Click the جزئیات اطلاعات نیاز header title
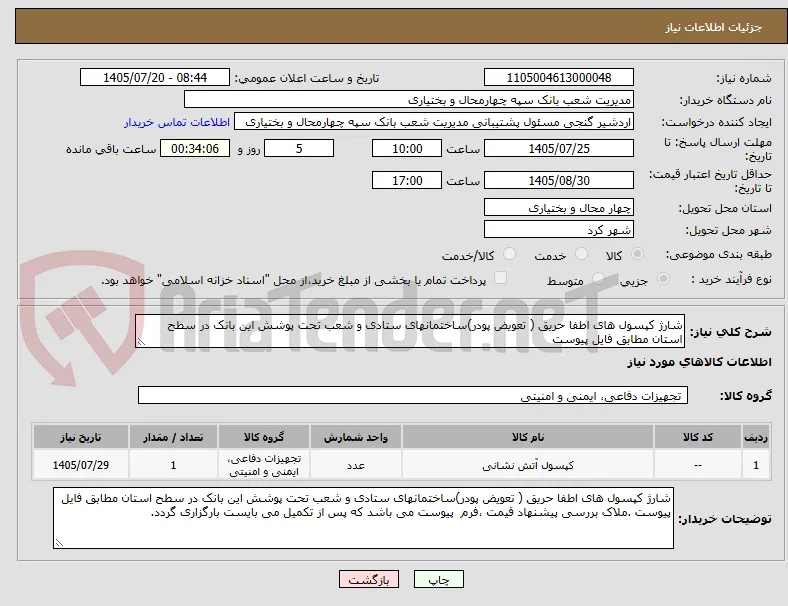Screen dimensions: 788x606 [x=714, y=27]
